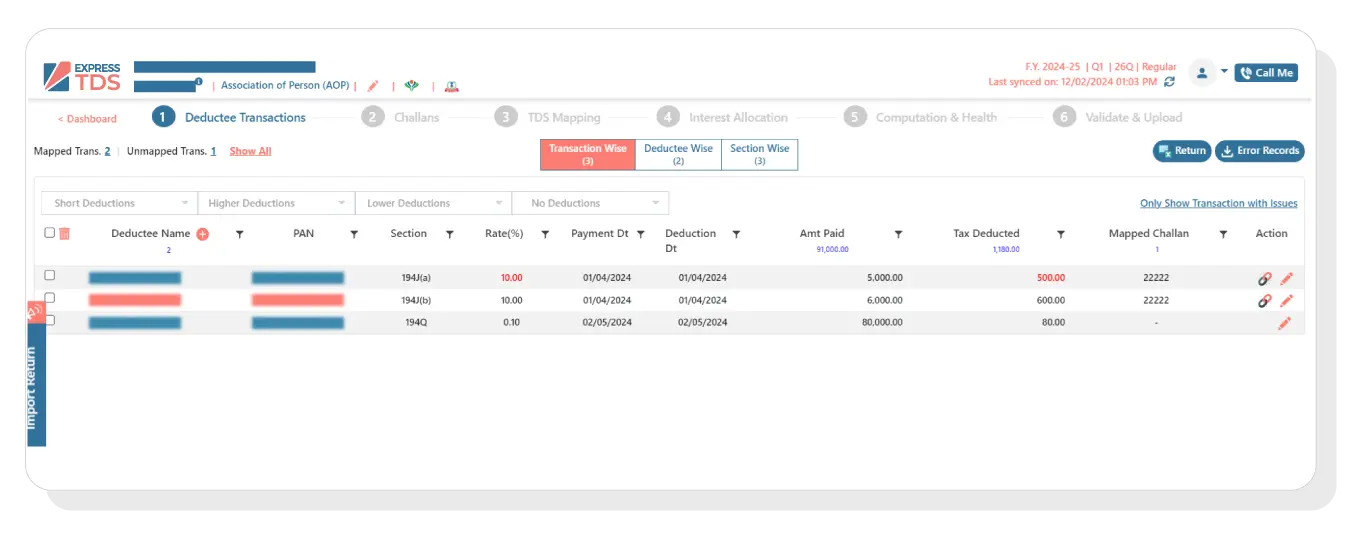Click the pencil edit icon beside Association of Person
The height and width of the screenshot is (551, 1366).
(x=373, y=86)
